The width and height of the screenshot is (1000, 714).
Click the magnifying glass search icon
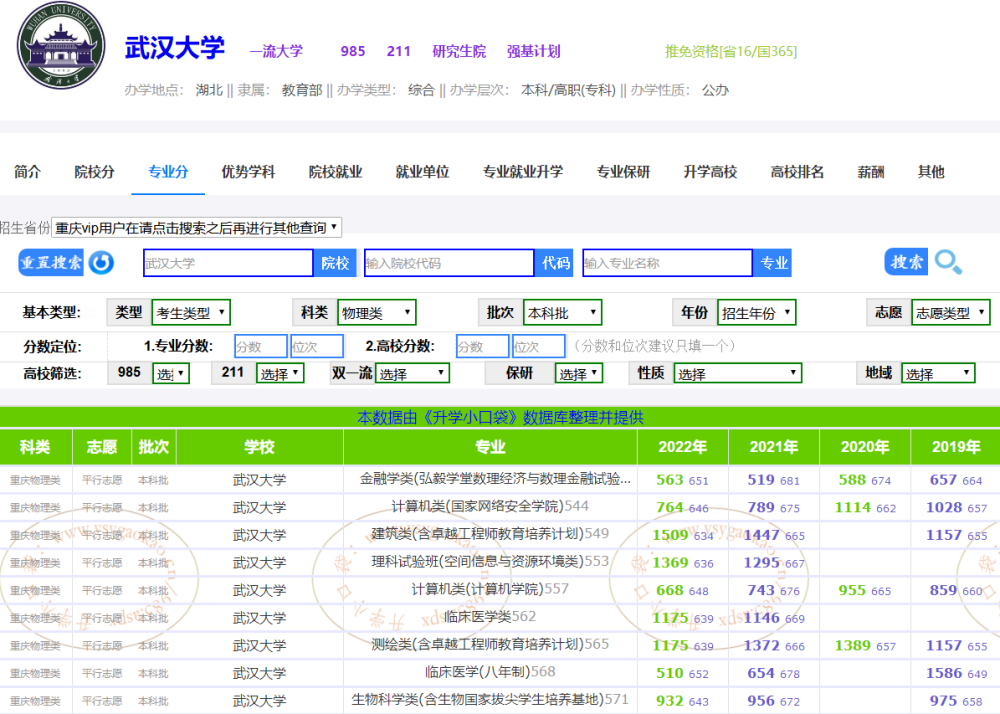(948, 262)
